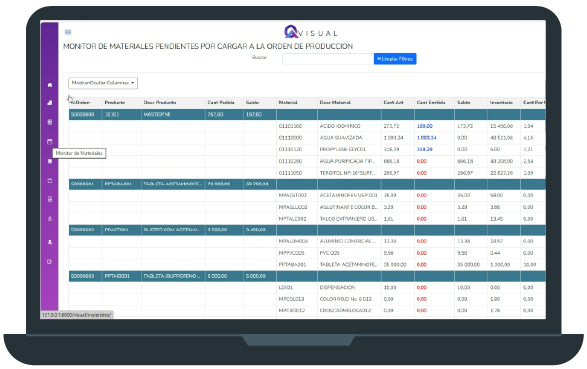Image resolution: width=587 pixels, height=369 pixels.
Task: Sort by the Inventario column header
Action: [x=501, y=102]
